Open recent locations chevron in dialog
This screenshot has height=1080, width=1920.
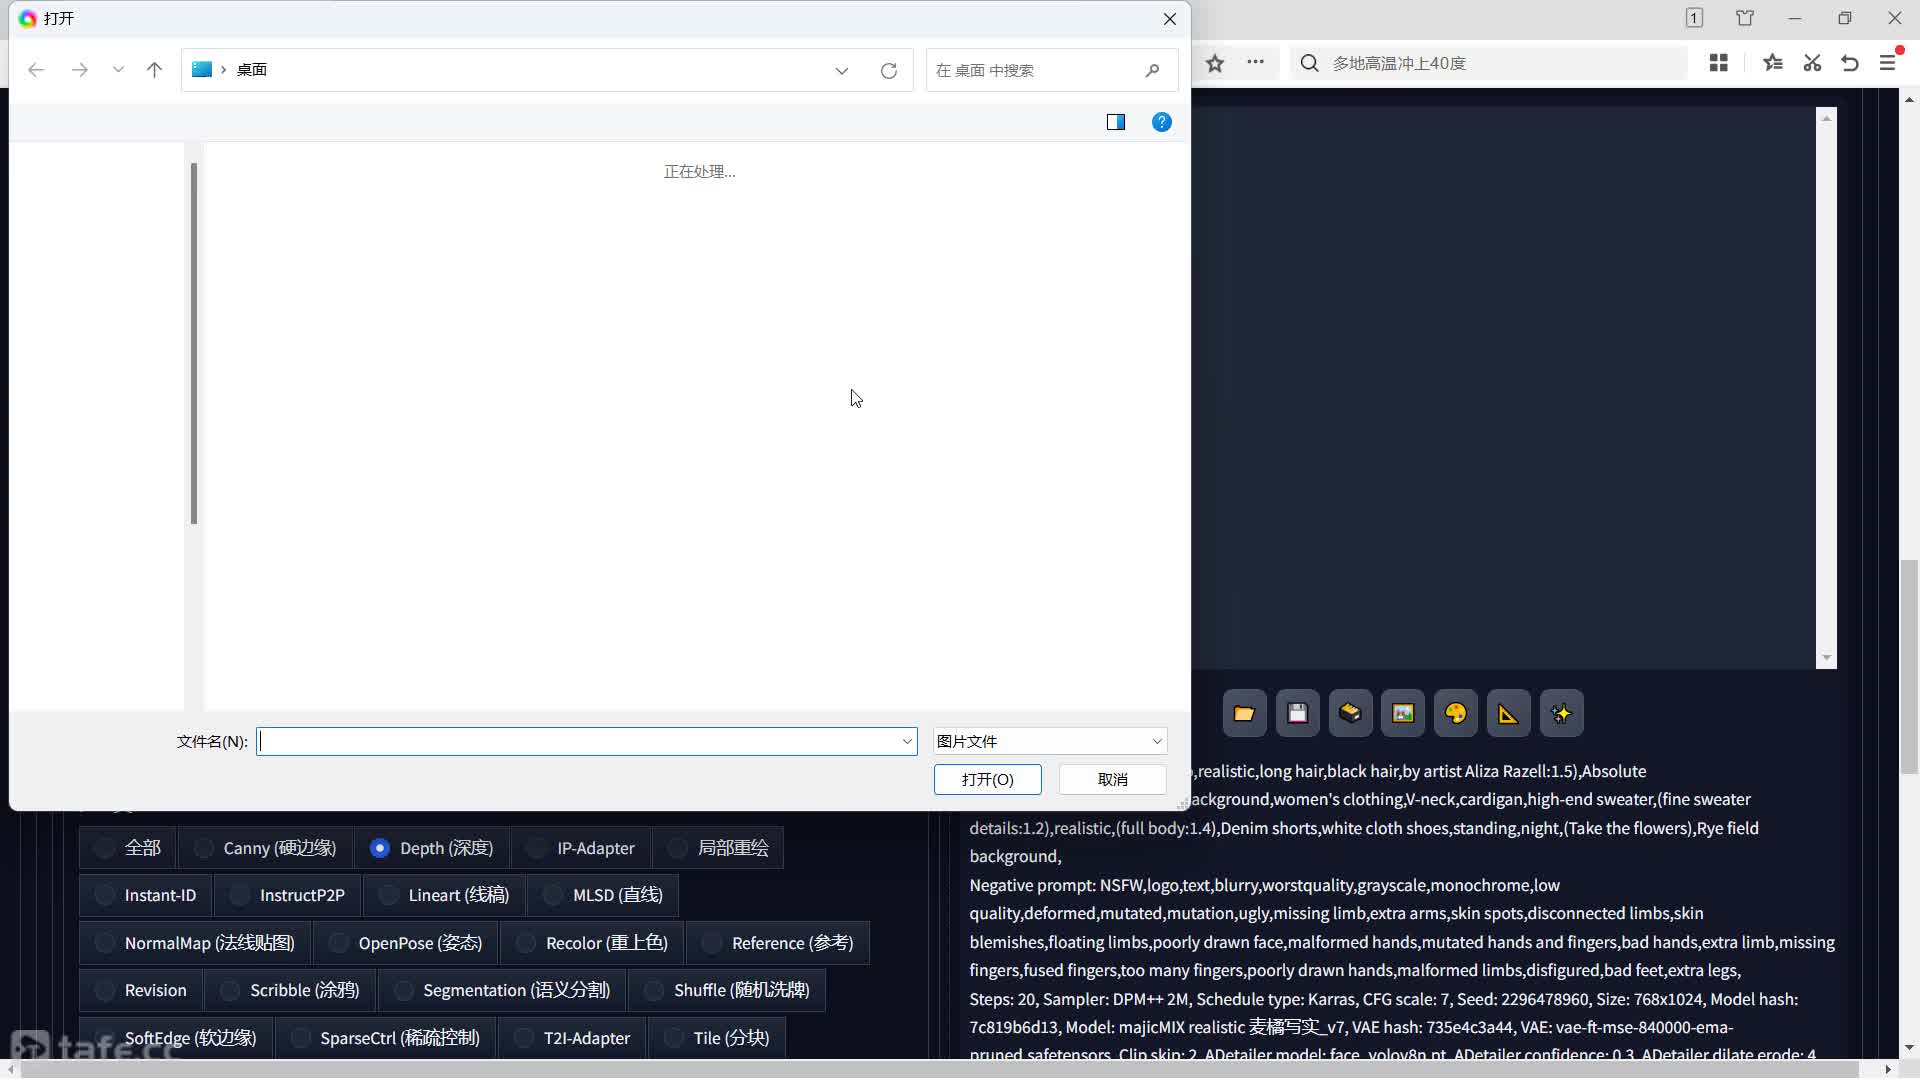(118, 70)
